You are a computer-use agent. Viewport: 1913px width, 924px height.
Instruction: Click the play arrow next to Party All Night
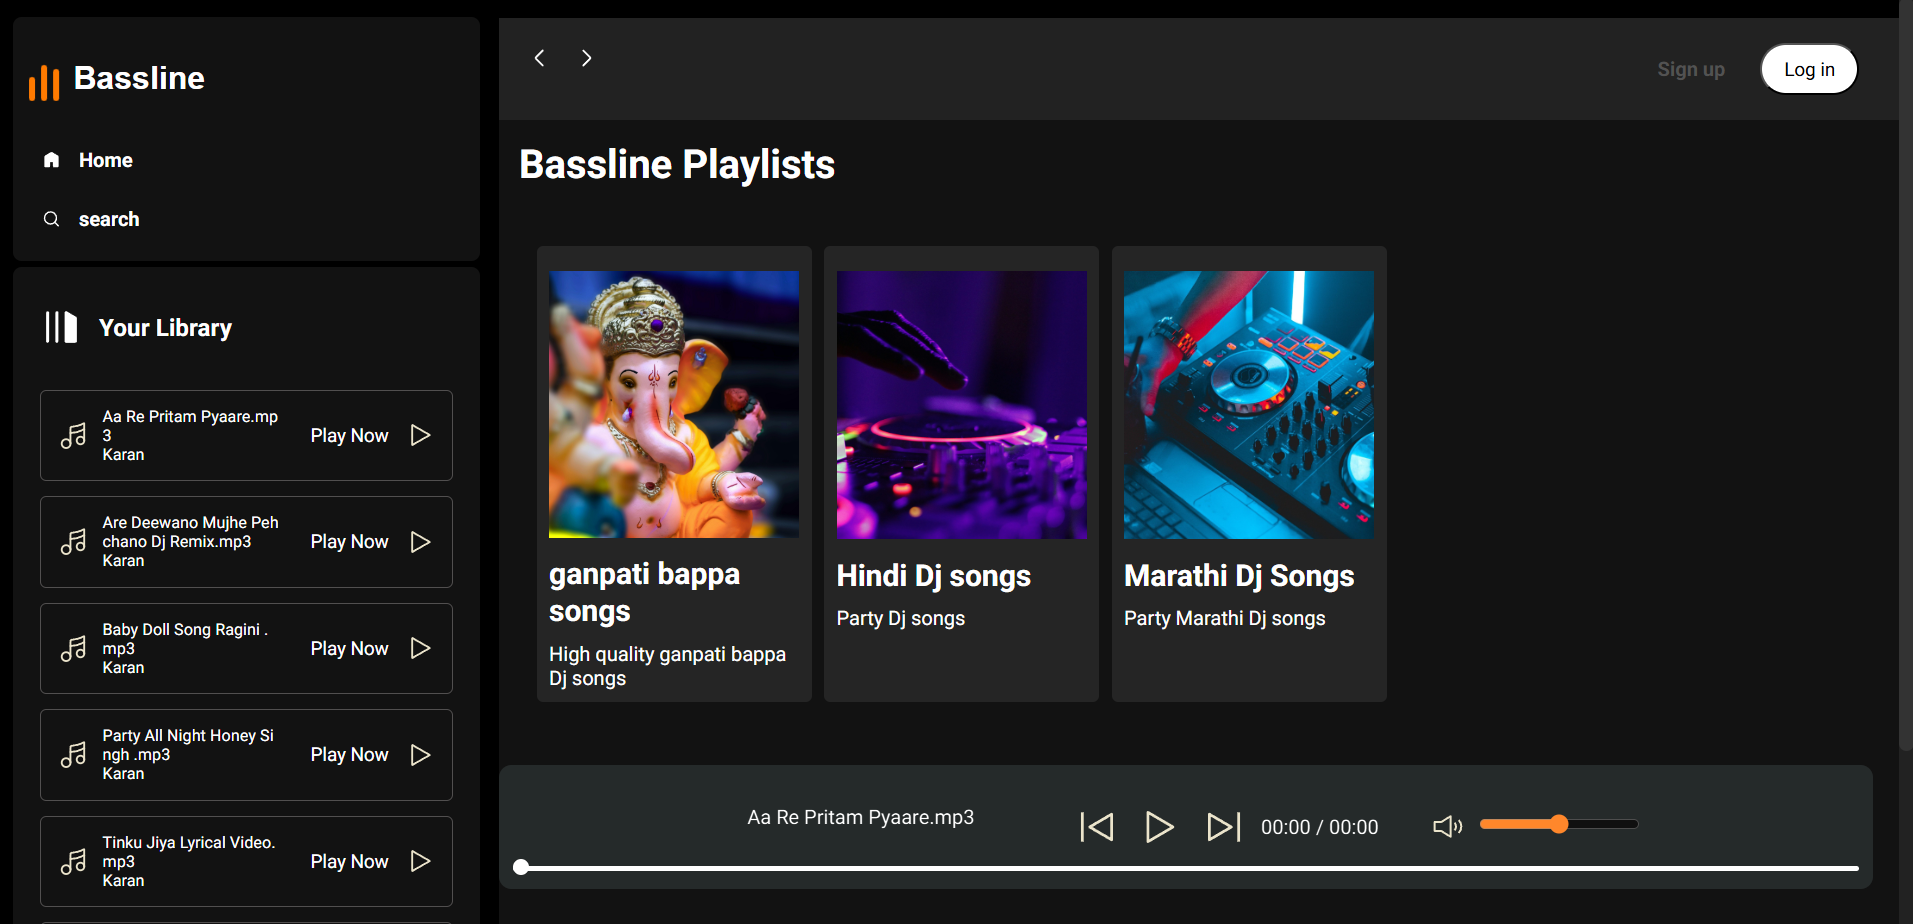coord(420,755)
